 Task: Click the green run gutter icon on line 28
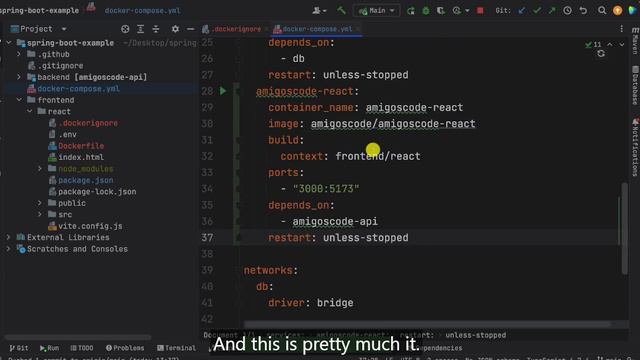click(x=223, y=91)
